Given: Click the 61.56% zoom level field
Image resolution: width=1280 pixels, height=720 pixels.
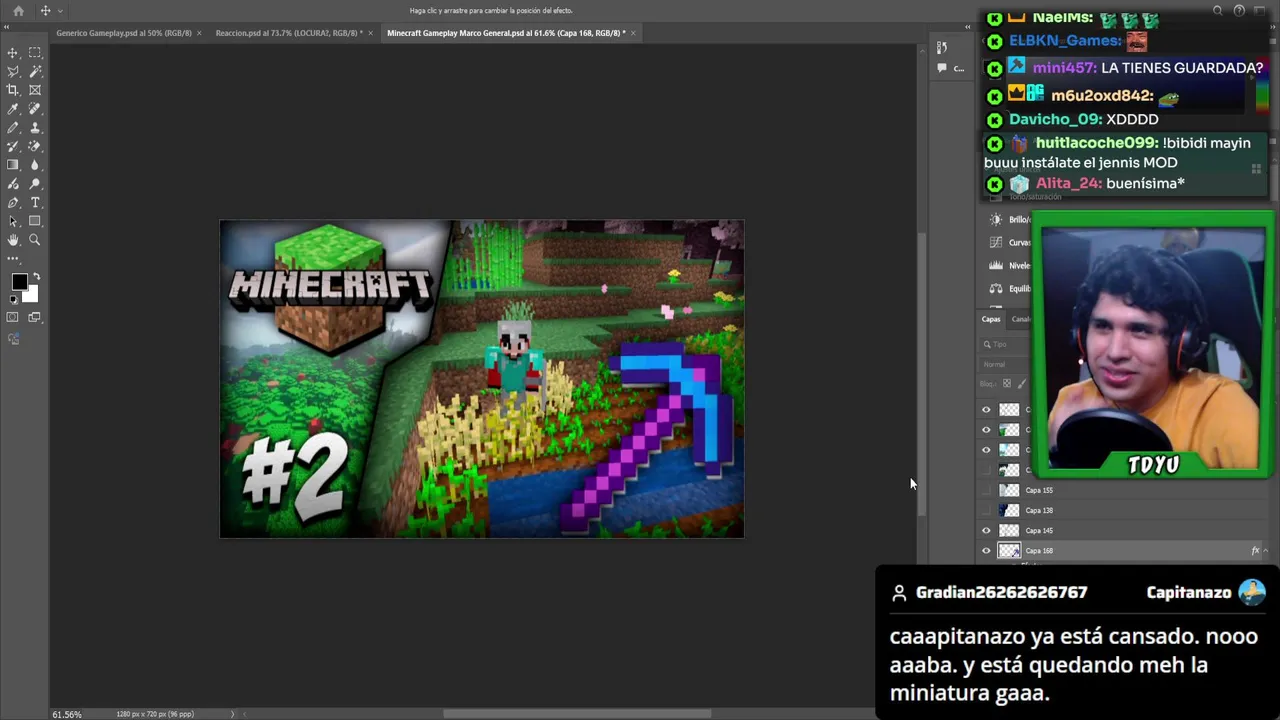Looking at the screenshot, I should point(67,714).
